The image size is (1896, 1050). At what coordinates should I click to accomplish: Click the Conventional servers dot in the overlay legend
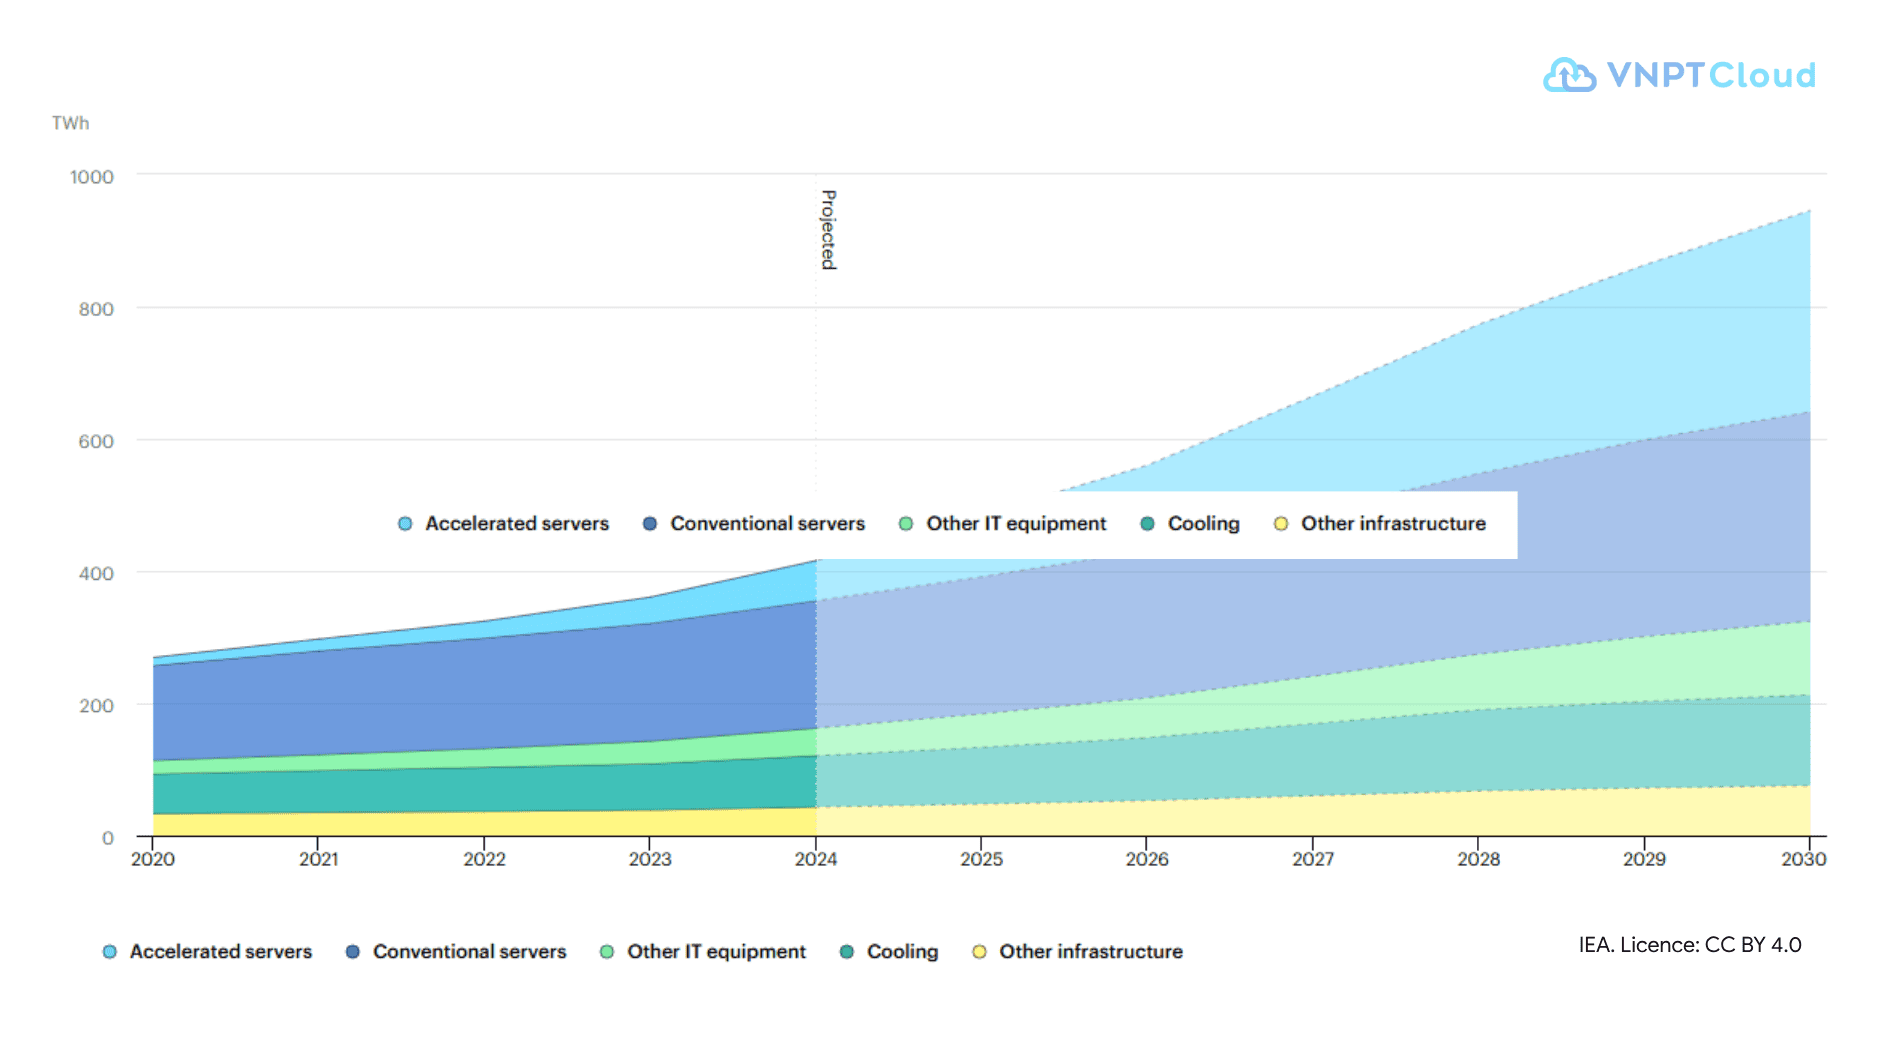point(650,524)
